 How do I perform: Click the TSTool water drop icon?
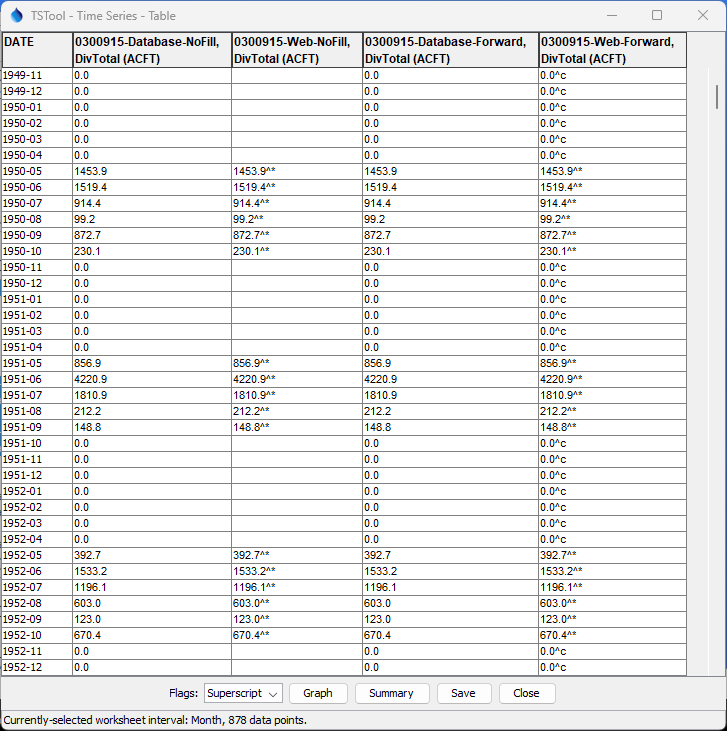click(17, 15)
